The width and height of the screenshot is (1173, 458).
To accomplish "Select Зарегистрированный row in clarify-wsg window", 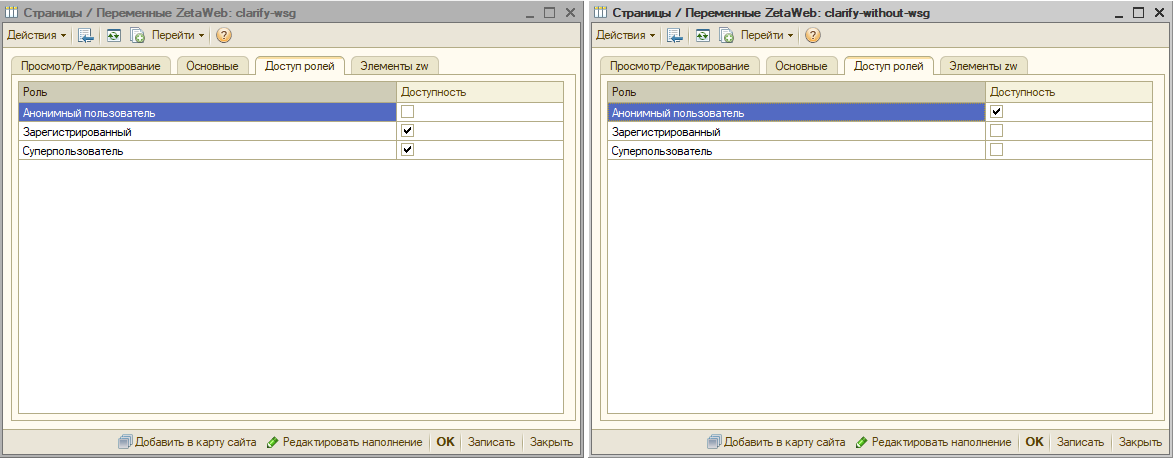I will 291,131.
